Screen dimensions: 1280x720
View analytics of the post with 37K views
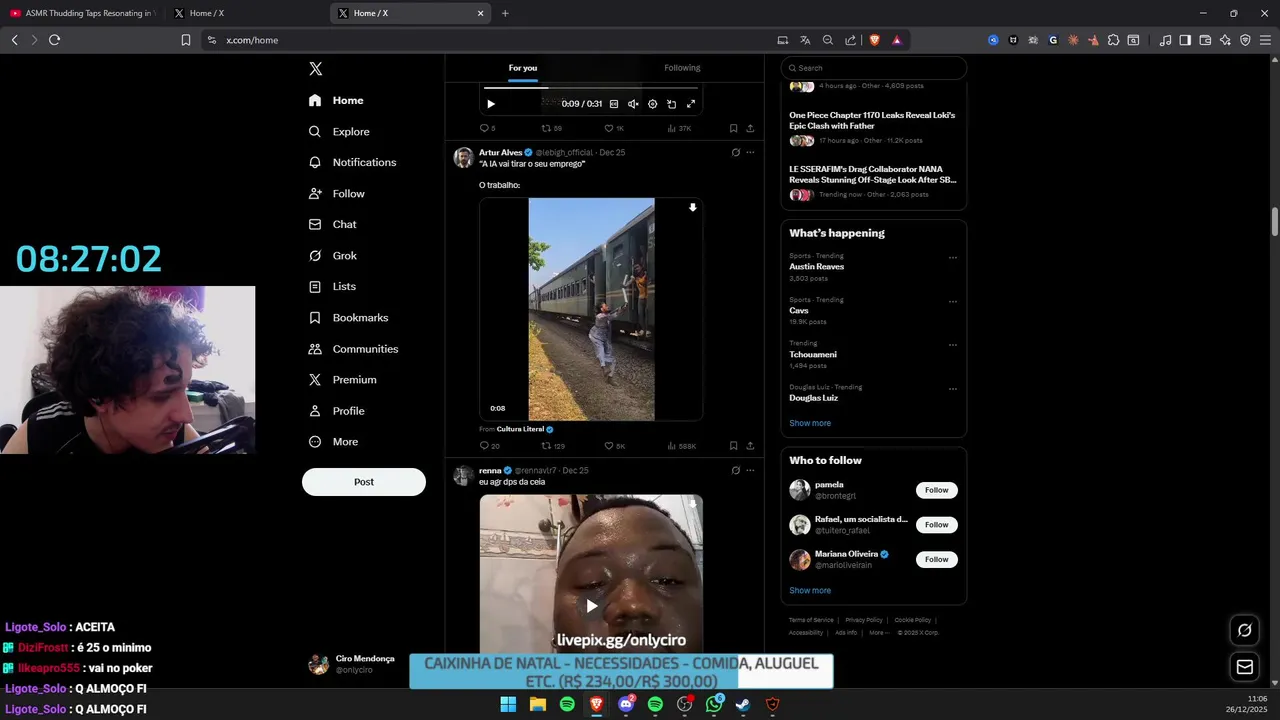point(679,128)
